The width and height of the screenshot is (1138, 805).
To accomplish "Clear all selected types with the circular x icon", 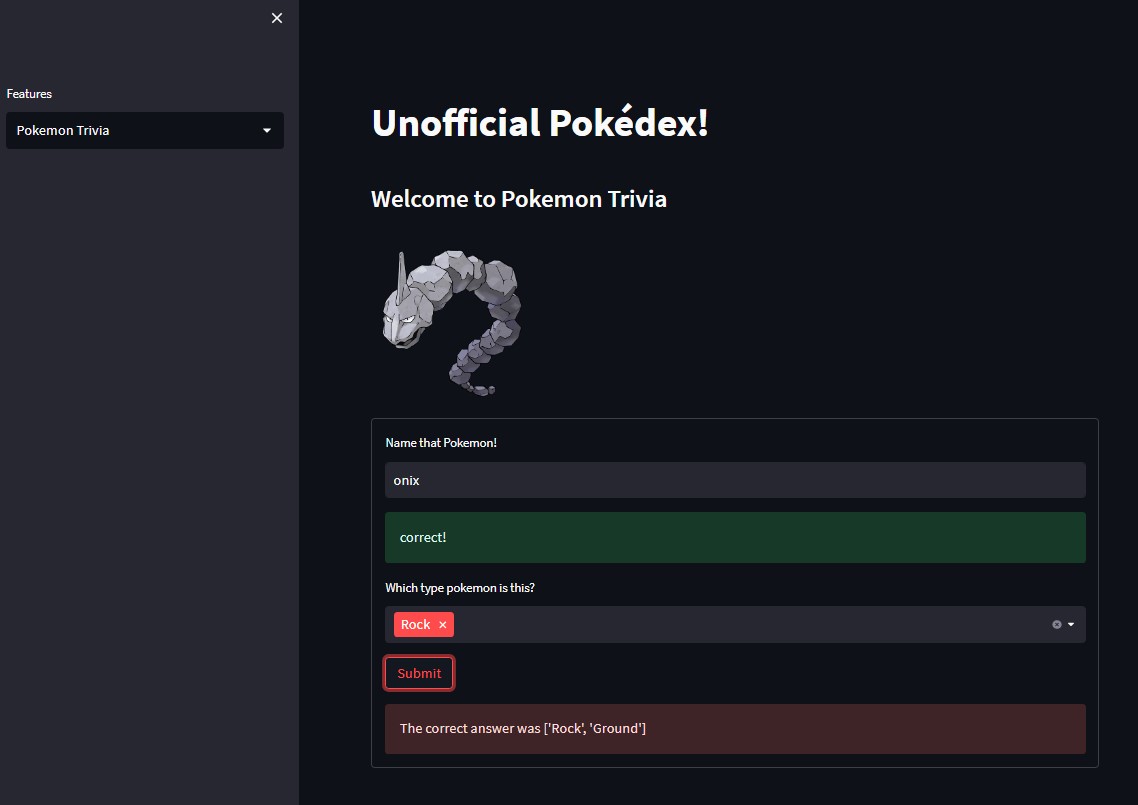I will 1057,624.
